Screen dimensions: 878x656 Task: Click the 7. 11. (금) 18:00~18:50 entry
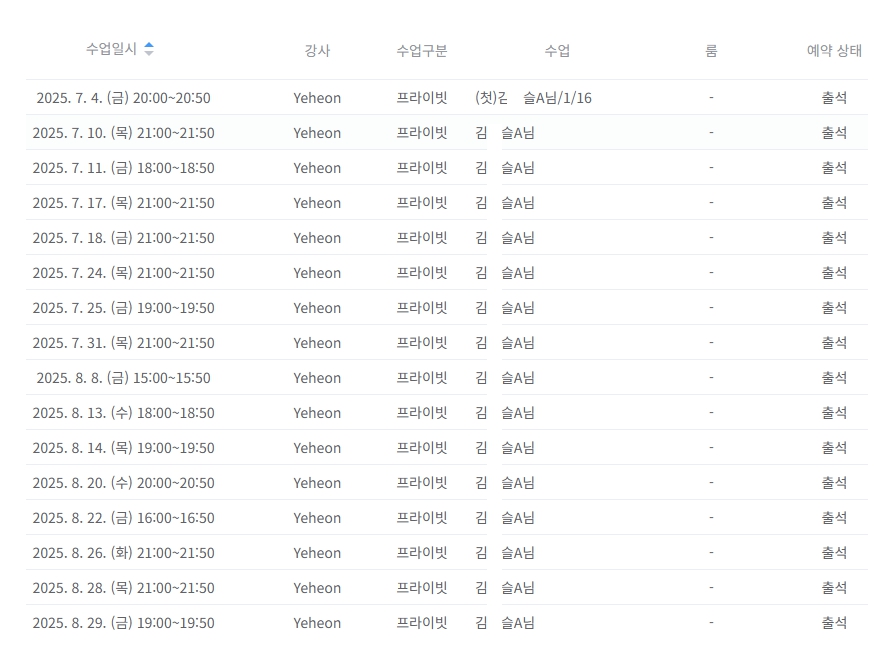[123, 168]
